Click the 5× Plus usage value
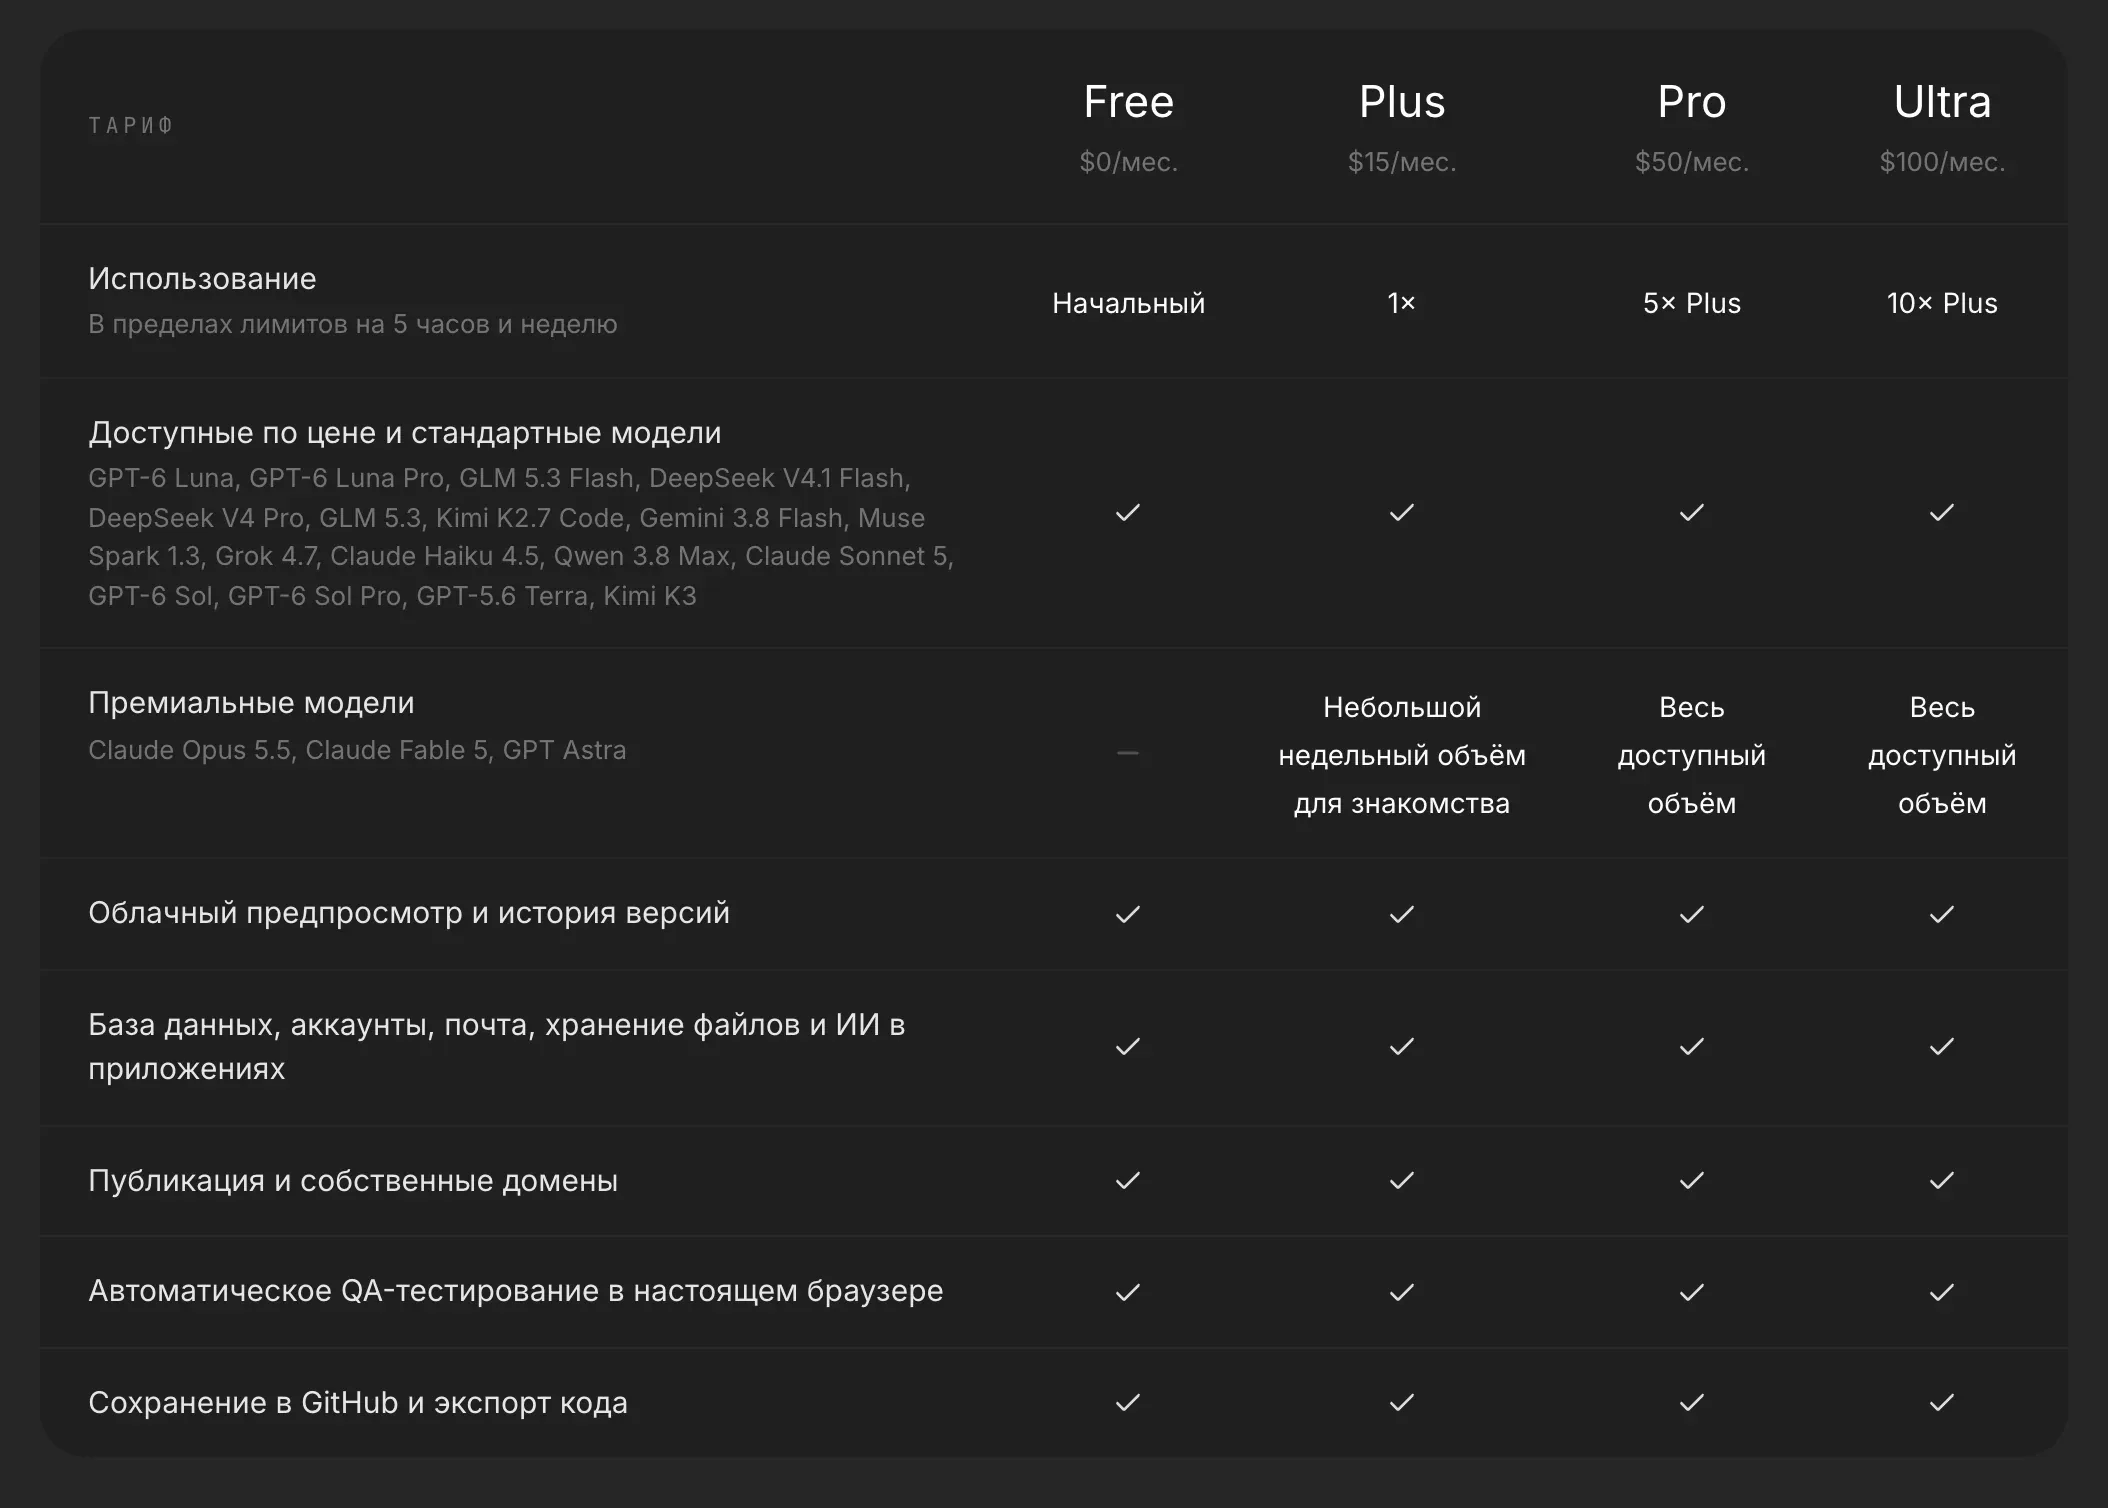2108x1508 pixels. click(1691, 303)
